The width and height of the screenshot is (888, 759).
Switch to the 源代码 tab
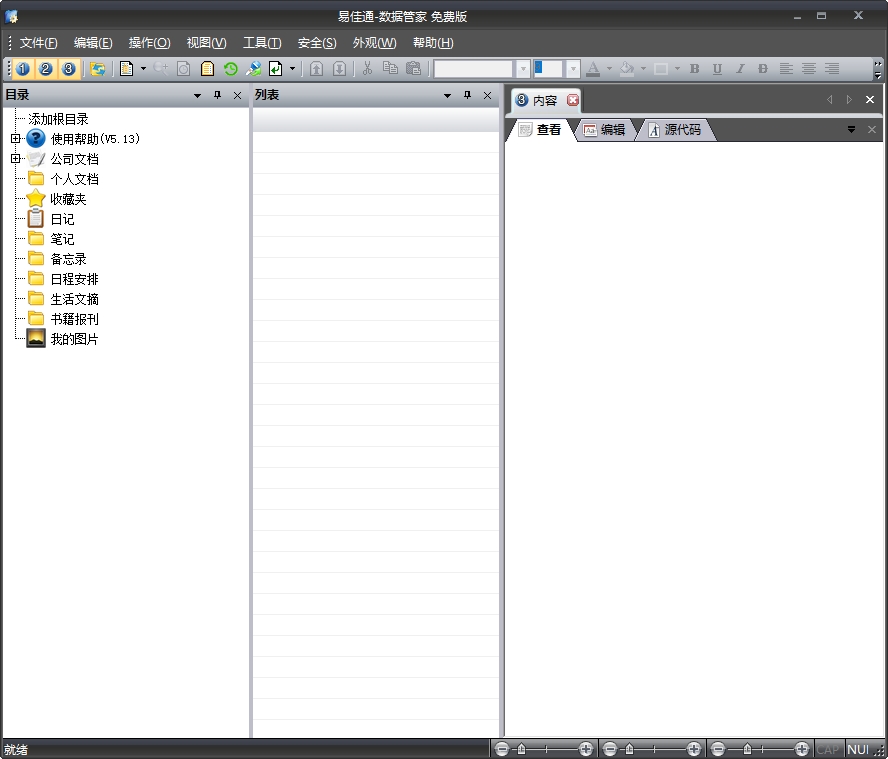point(674,130)
